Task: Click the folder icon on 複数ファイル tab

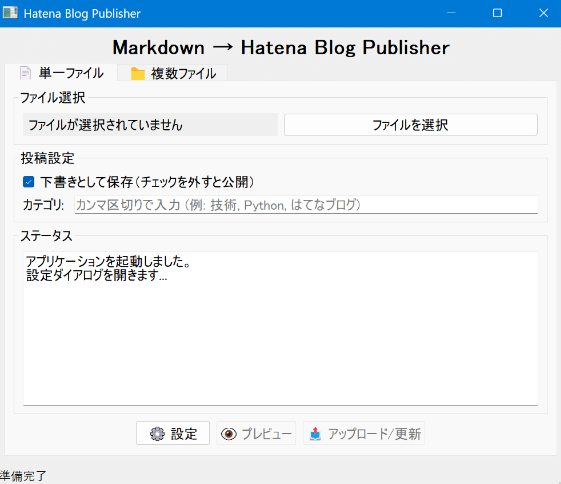Action: click(138, 74)
